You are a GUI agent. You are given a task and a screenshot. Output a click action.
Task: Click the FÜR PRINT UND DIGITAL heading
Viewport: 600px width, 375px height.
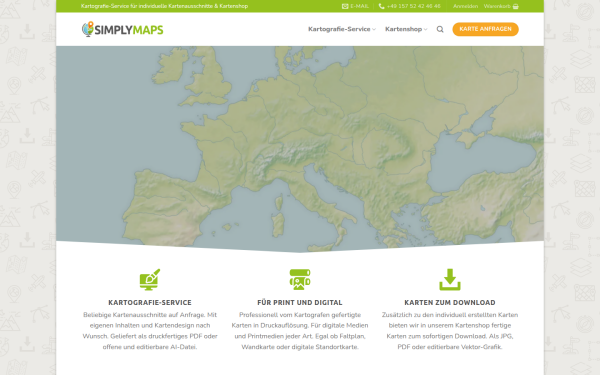point(300,302)
